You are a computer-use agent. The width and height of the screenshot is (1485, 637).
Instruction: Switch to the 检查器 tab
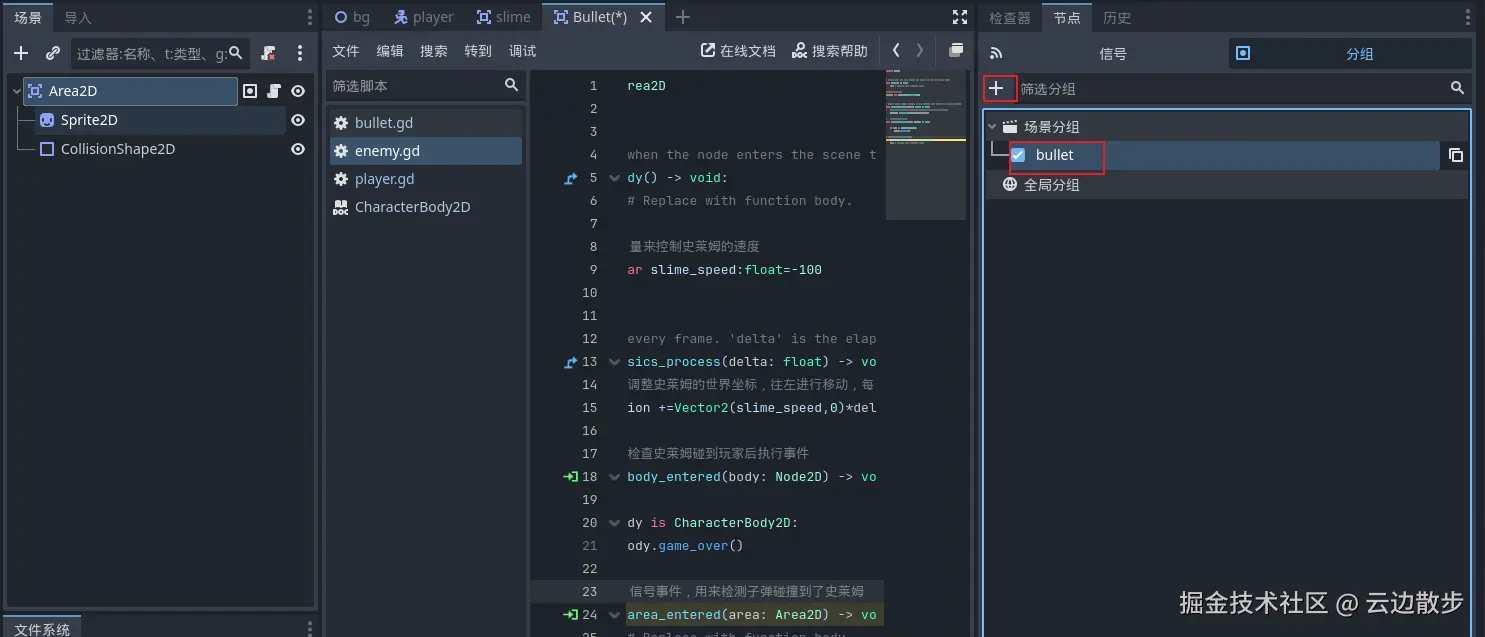[x=1009, y=17]
